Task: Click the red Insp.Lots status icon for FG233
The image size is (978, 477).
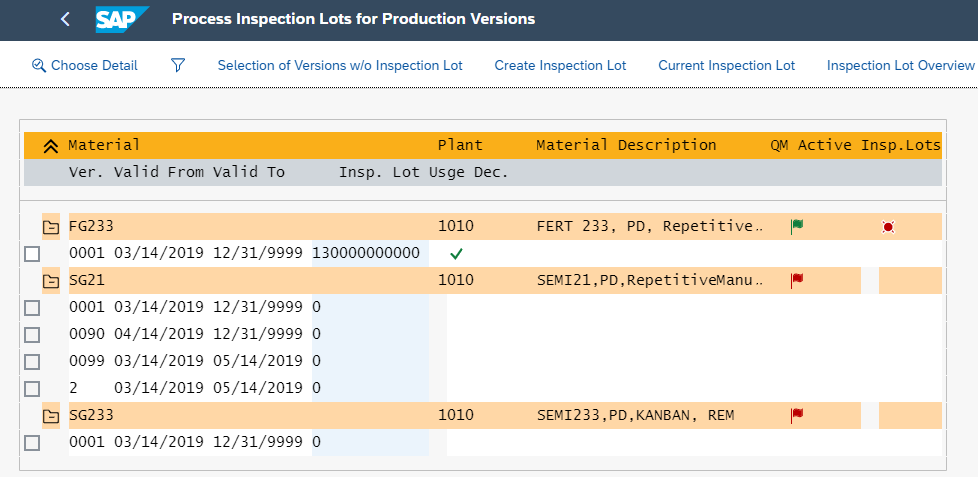Action: pos(888,227)
